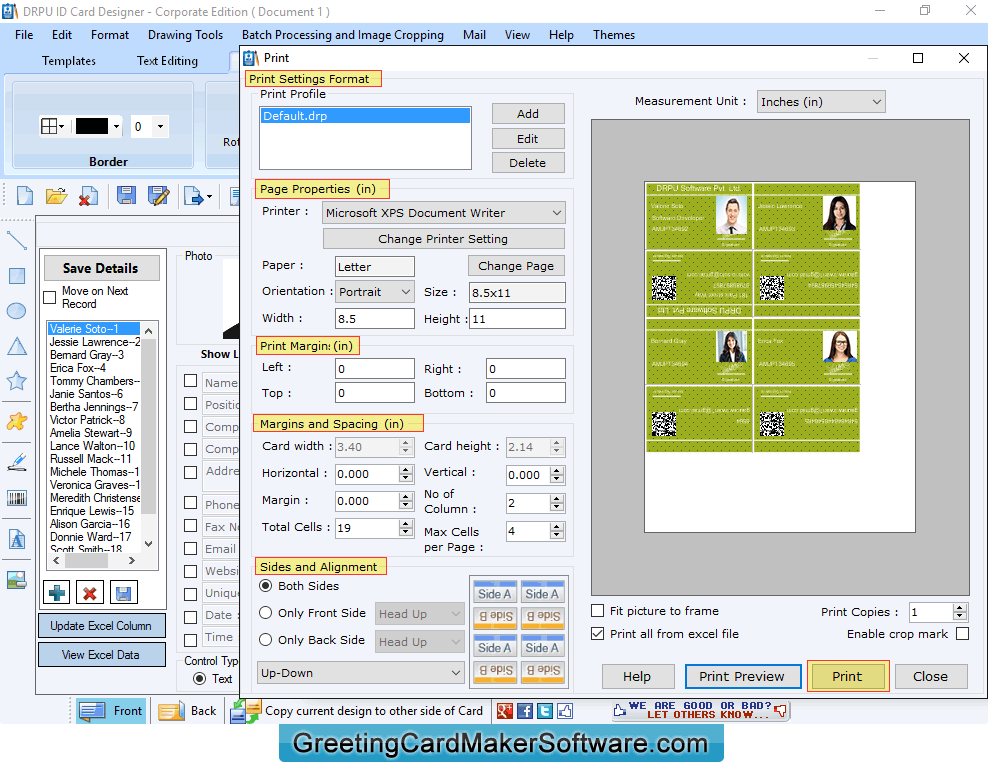Switch to Text Editing tab
The width and height of the screenshot is (988, 762).
pyautogui.click(x=167, y=61)
